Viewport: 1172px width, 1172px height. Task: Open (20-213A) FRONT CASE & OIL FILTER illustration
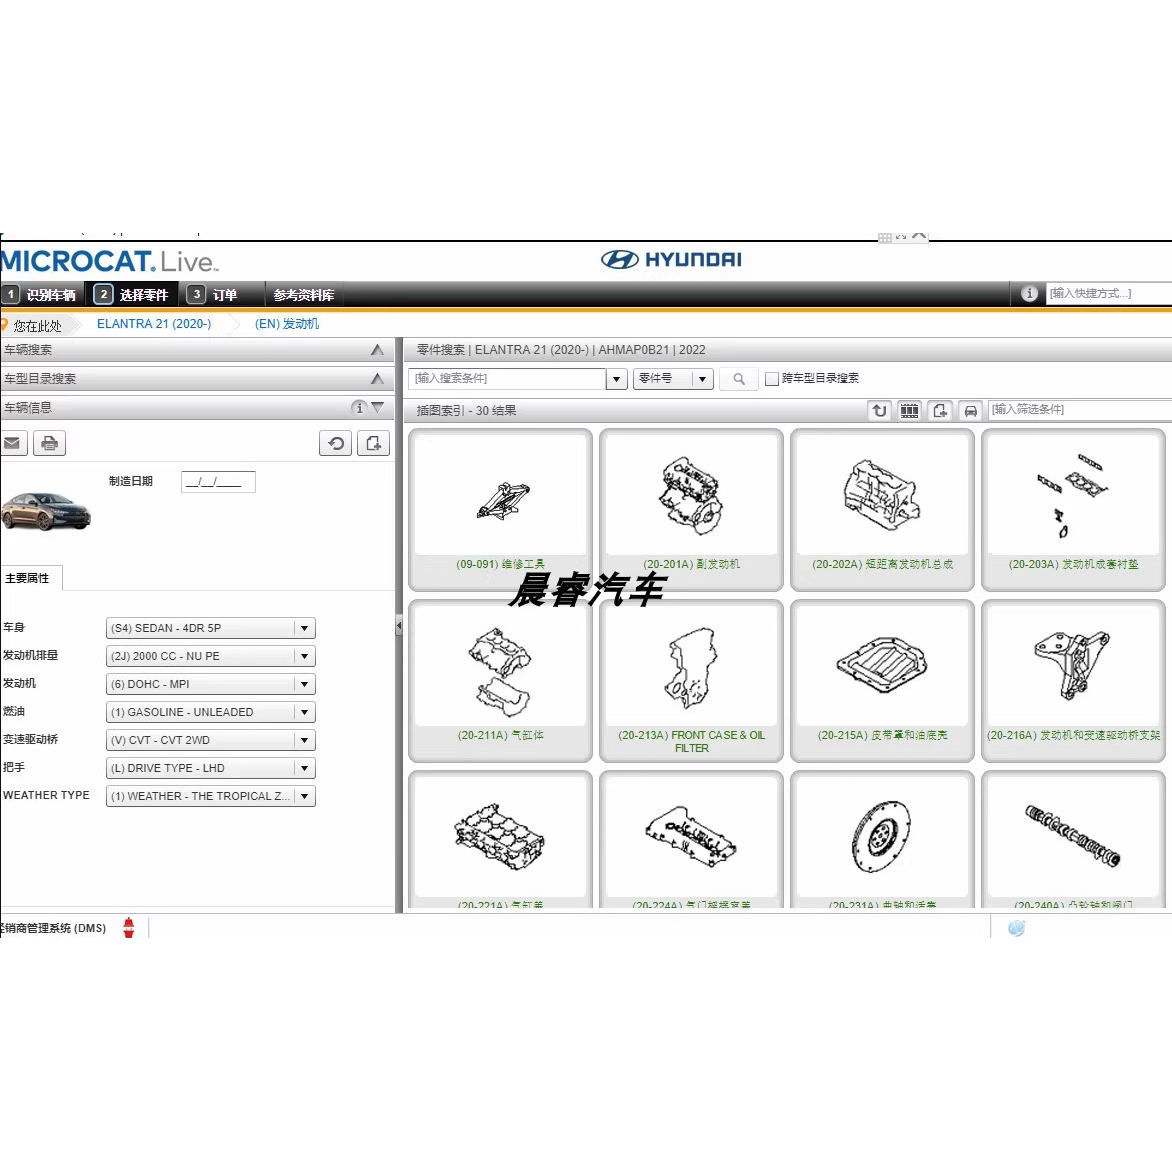pos(691,680)
